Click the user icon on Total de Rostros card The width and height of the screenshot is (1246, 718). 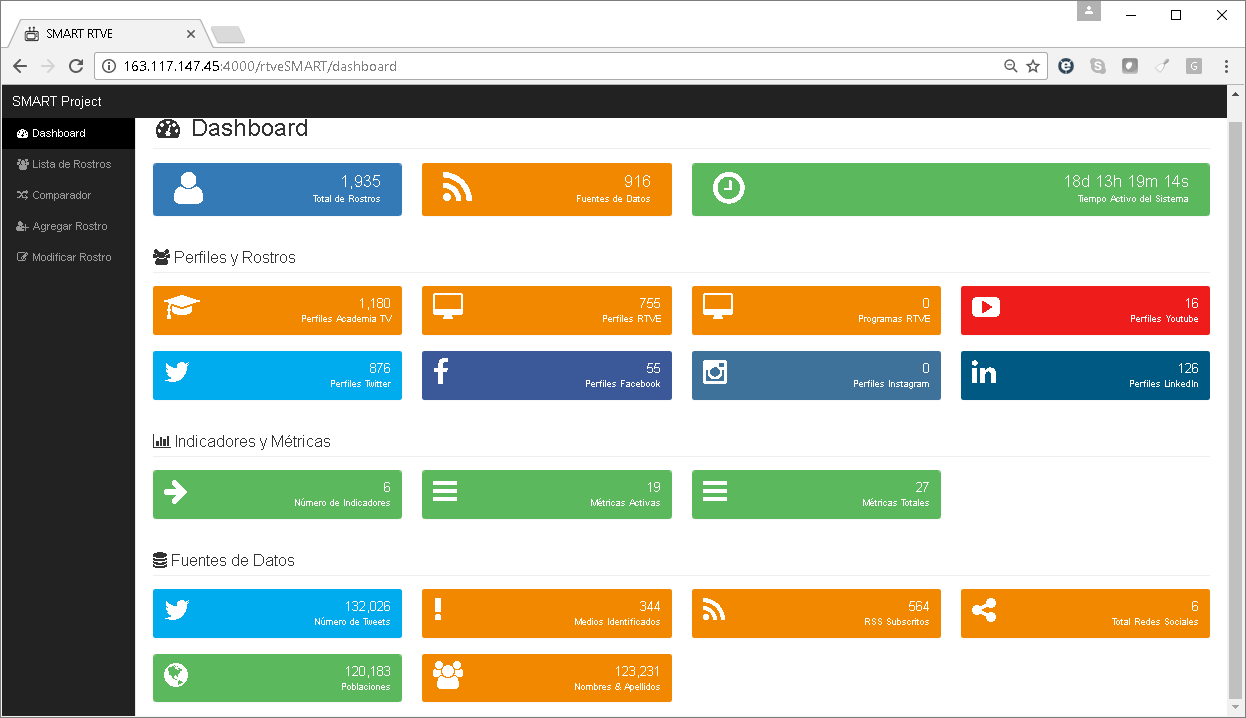(188, 188)
